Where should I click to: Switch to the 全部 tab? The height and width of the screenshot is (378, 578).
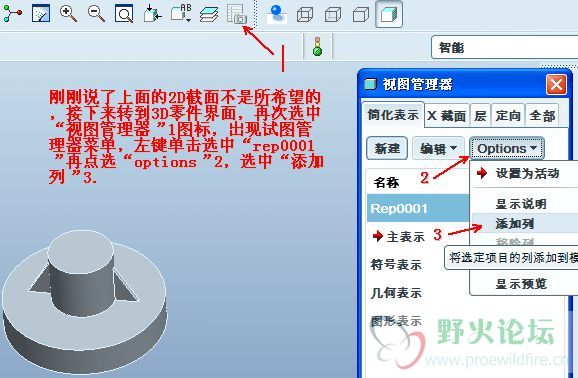[542, 116]
